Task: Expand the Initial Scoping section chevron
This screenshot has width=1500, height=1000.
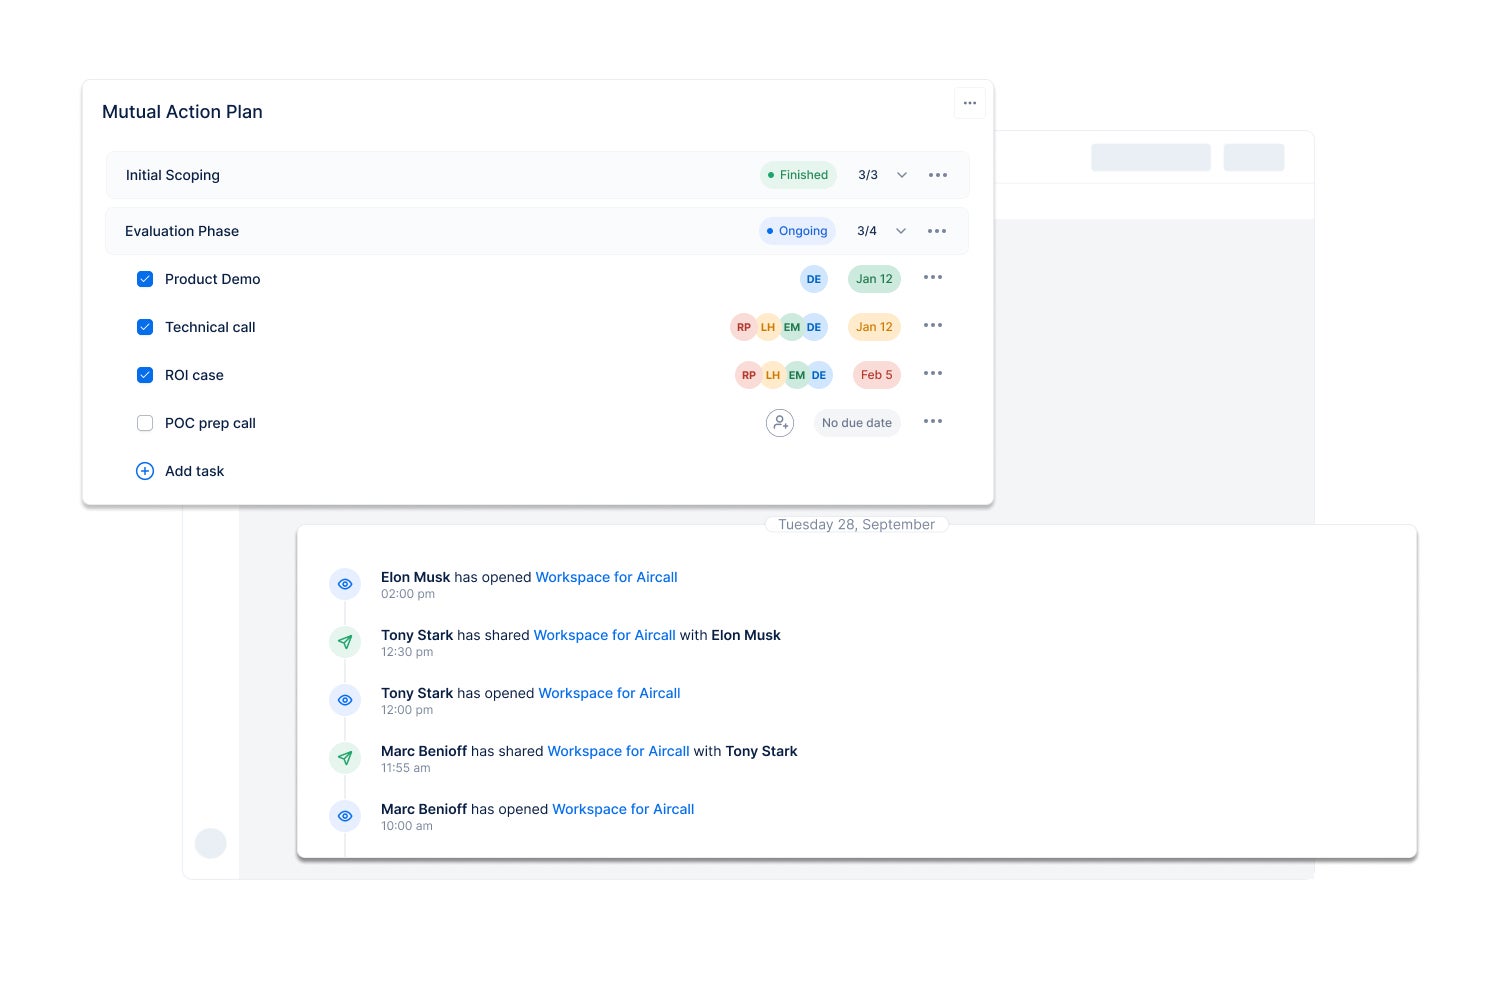Action: [x=901, y=175]
